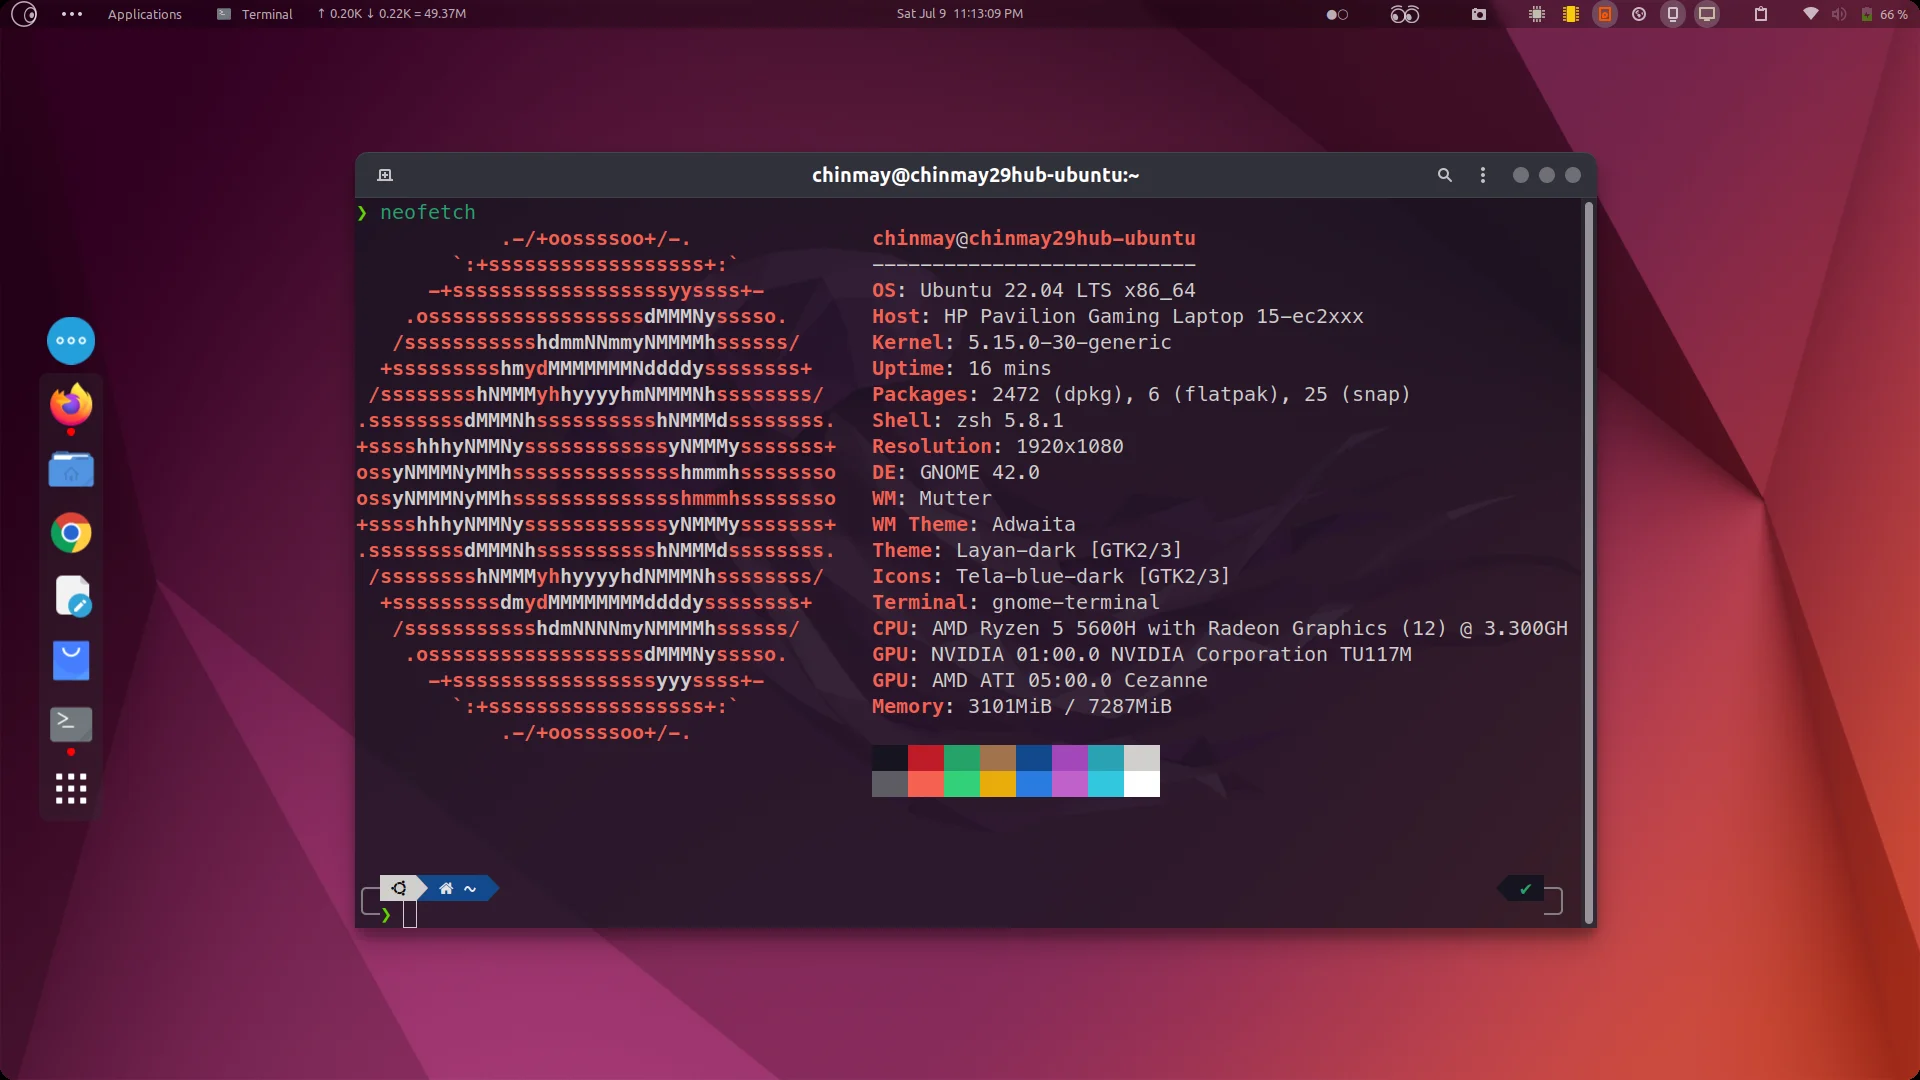Click the dark red swatch in neofetch palette
The height and width of the screenshot is (1080, 1920).
pos(926,758)
